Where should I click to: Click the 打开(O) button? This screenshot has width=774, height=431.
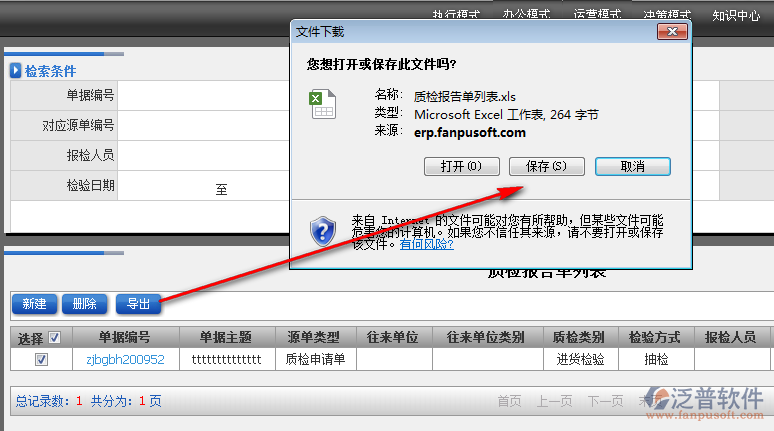462,166
